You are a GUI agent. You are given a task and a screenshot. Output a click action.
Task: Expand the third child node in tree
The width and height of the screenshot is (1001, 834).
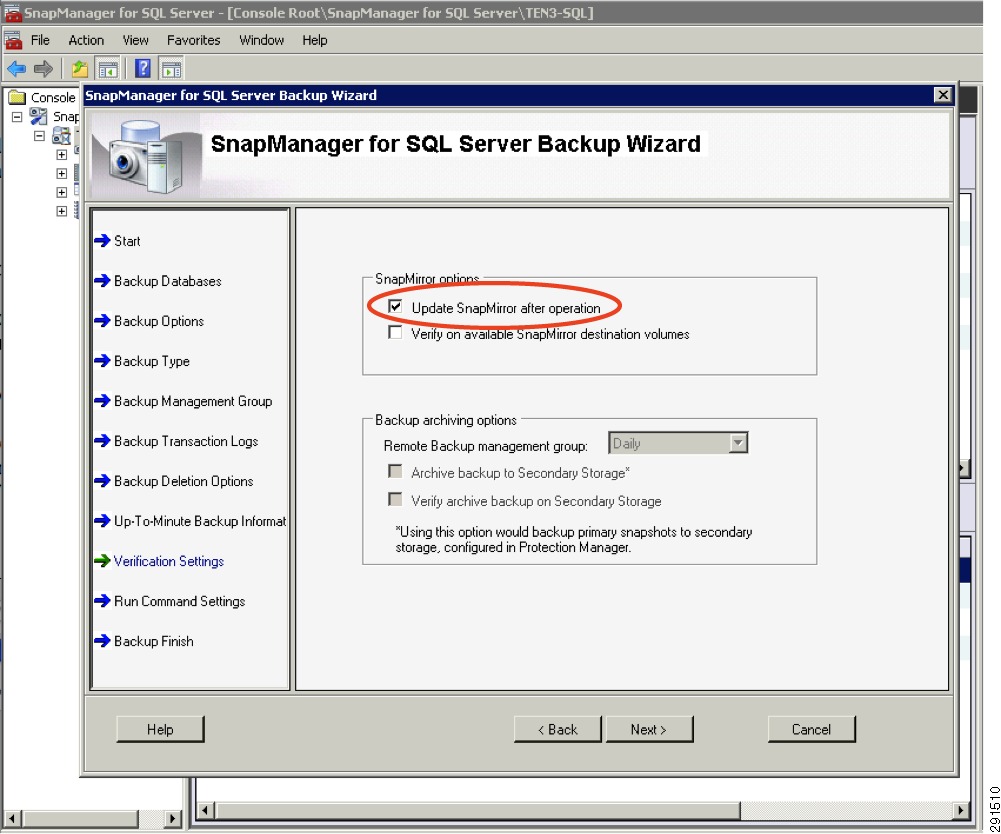click(x=61, y=192)
